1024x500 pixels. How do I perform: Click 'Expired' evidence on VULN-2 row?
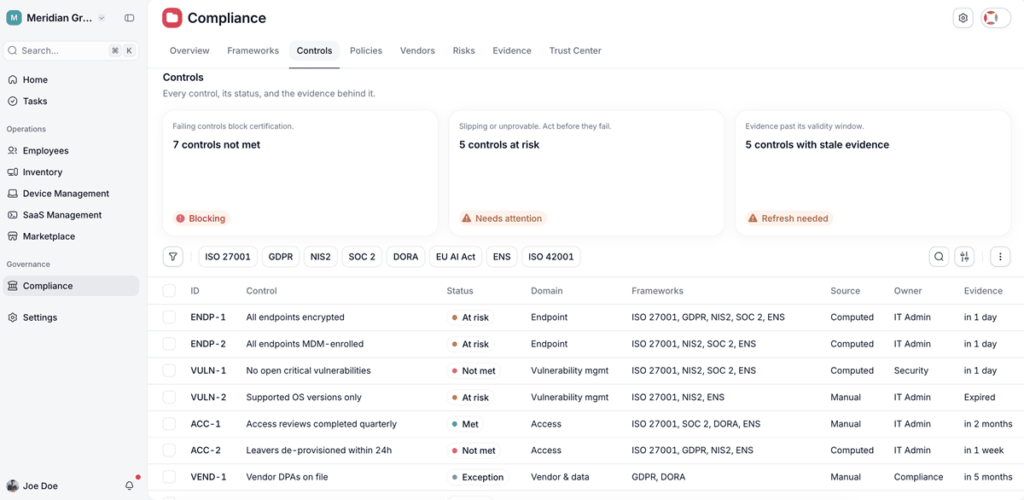(x=980, y=397)
